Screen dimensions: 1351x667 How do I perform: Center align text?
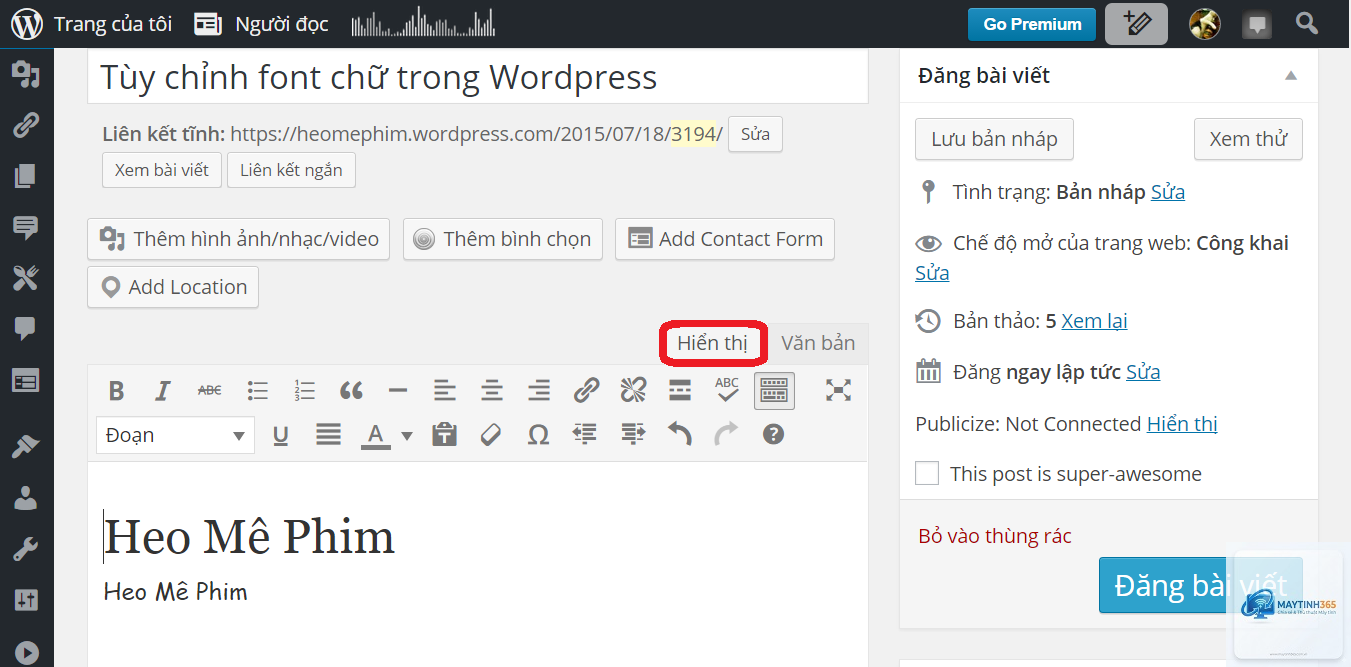click(492, 391)
